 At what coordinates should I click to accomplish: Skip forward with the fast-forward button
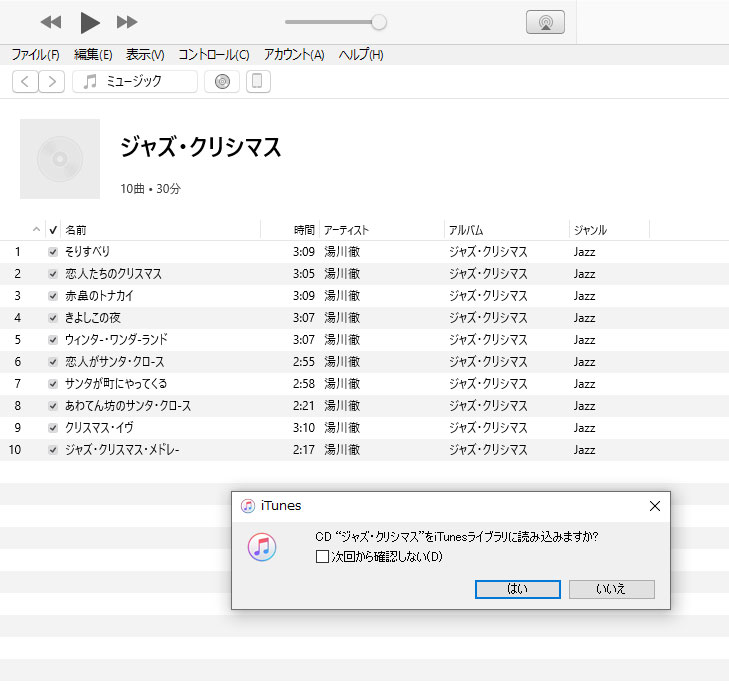tap(127, 22)
